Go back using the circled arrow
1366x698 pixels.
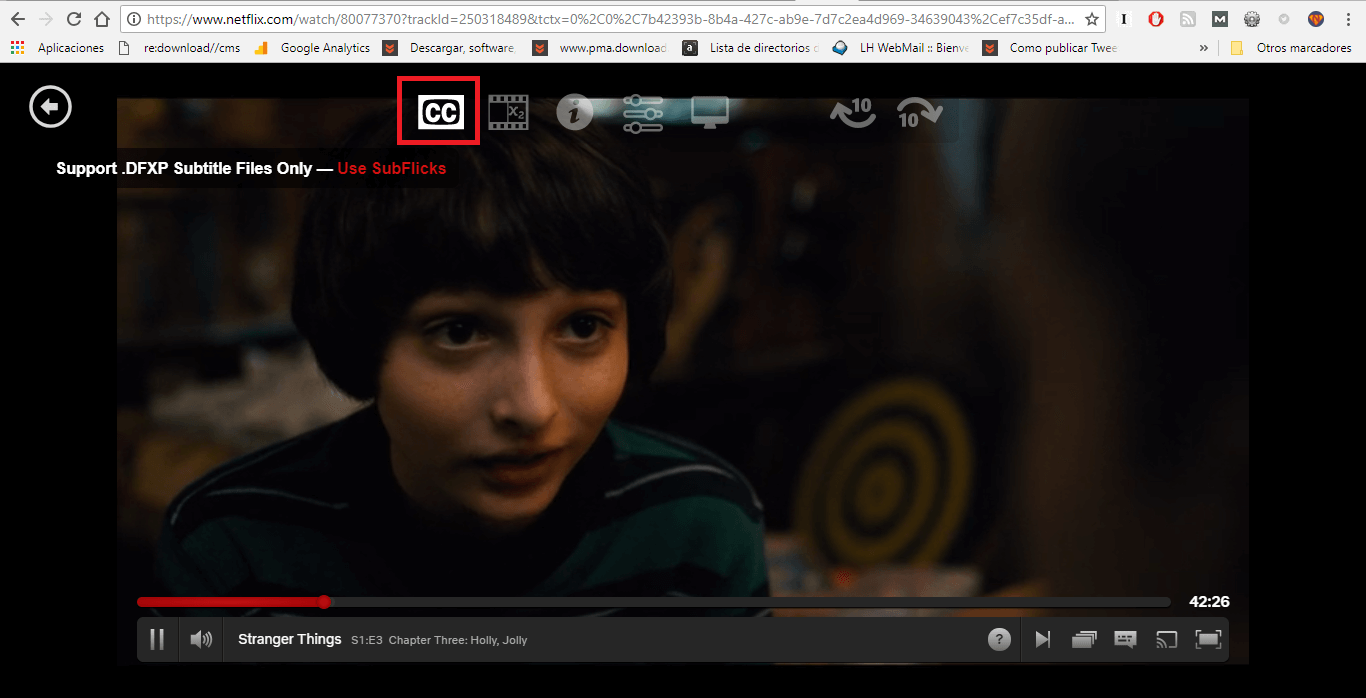[51, 106]
